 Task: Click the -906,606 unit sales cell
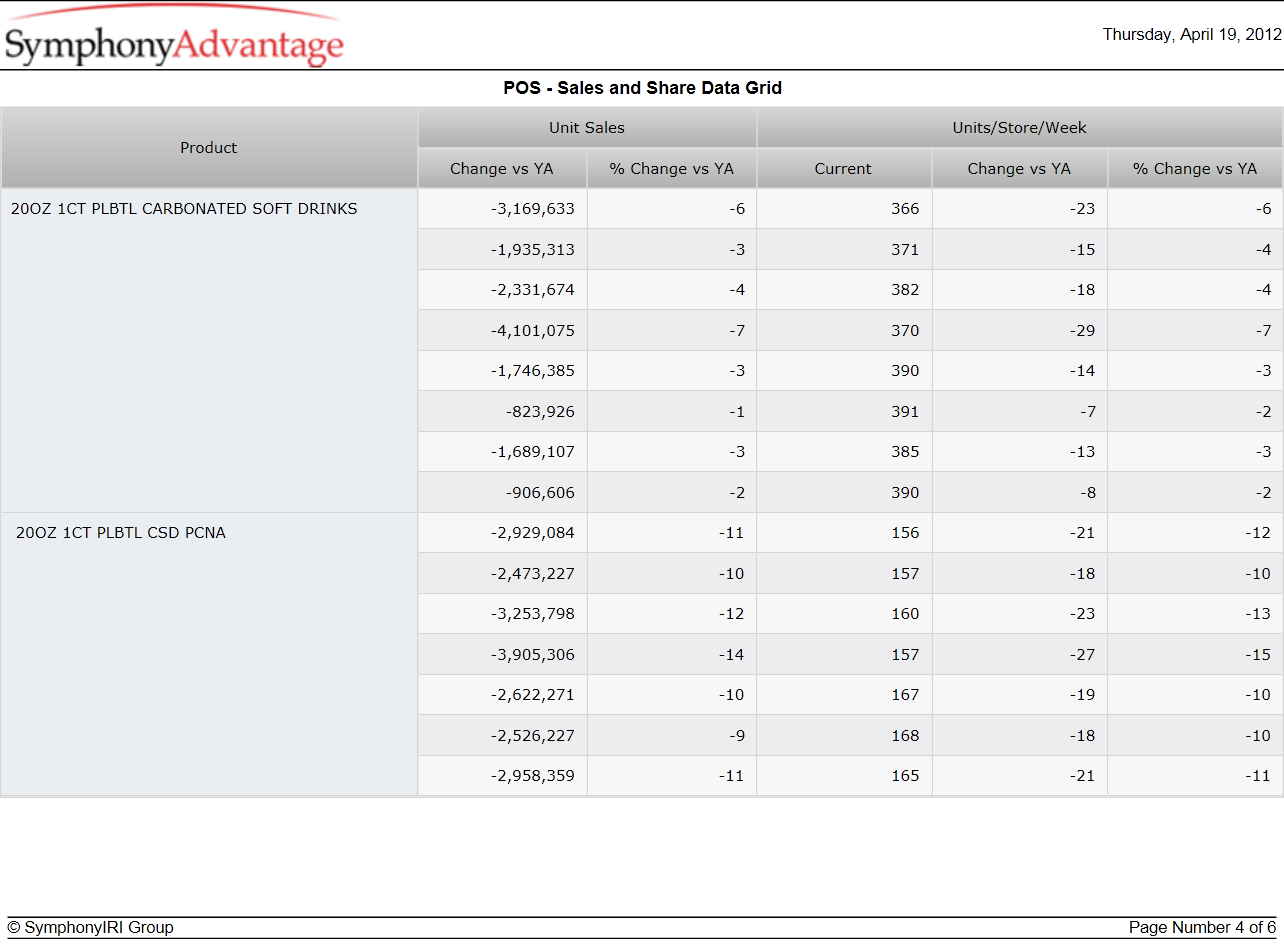(x=502, y=493)
